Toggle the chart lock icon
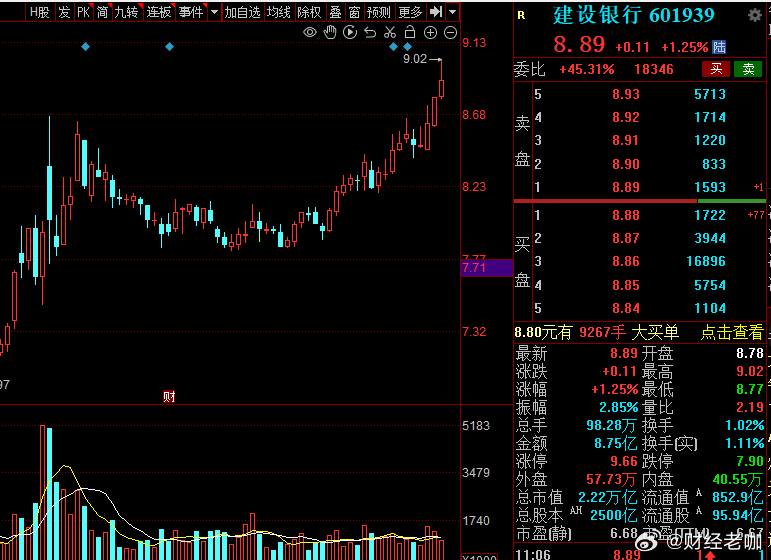 pos(410,32)
